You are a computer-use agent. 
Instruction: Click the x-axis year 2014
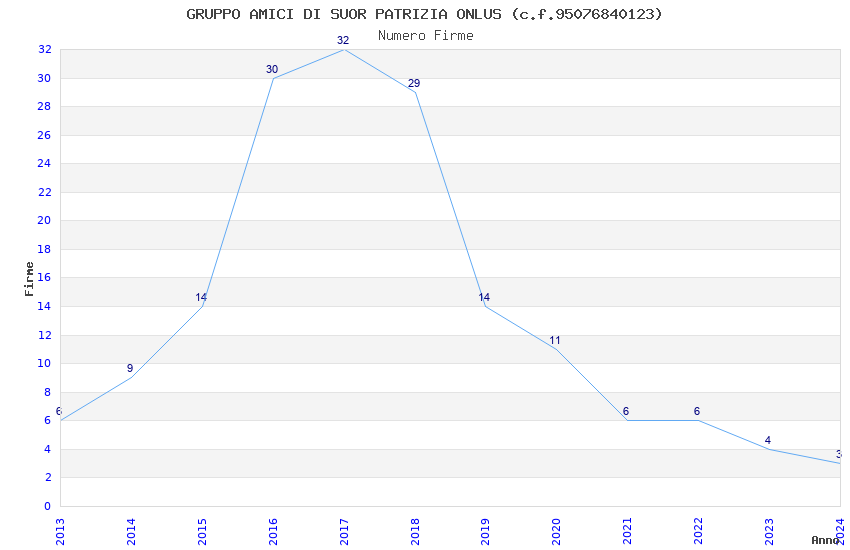131,532
